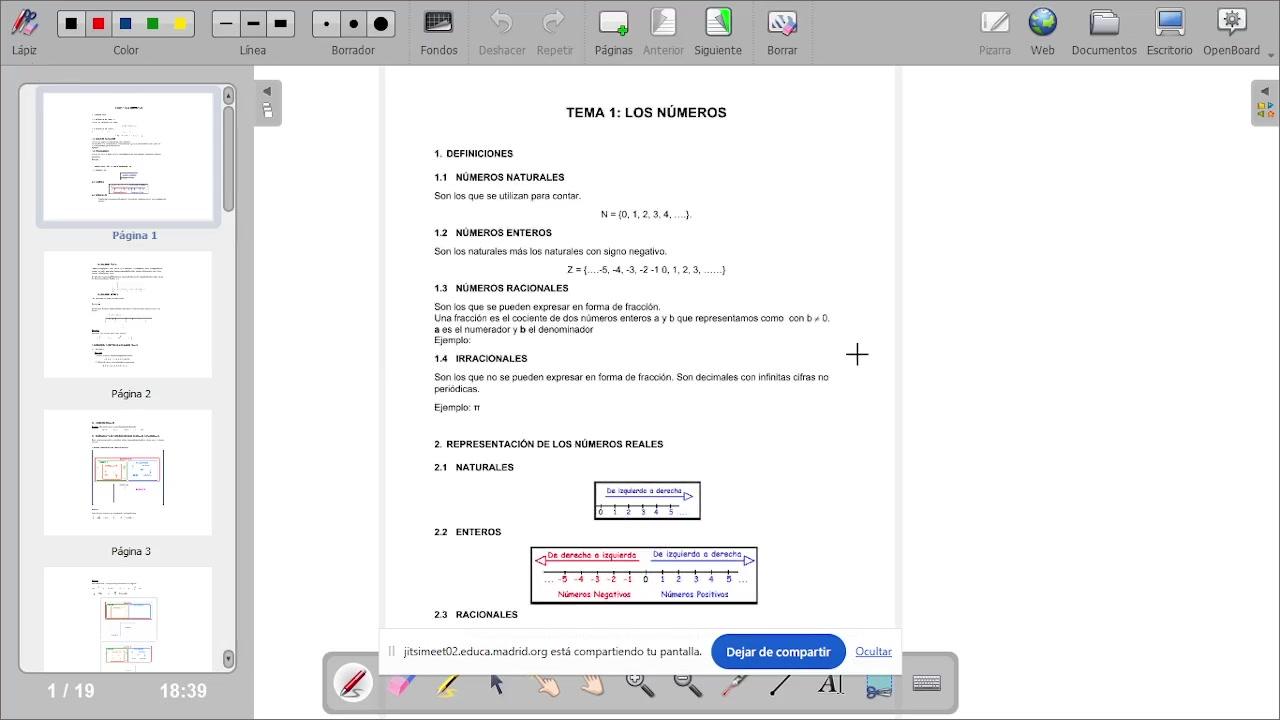Select the Line drawing tool
1280x720 pixels.
click(x=783, y=683)
